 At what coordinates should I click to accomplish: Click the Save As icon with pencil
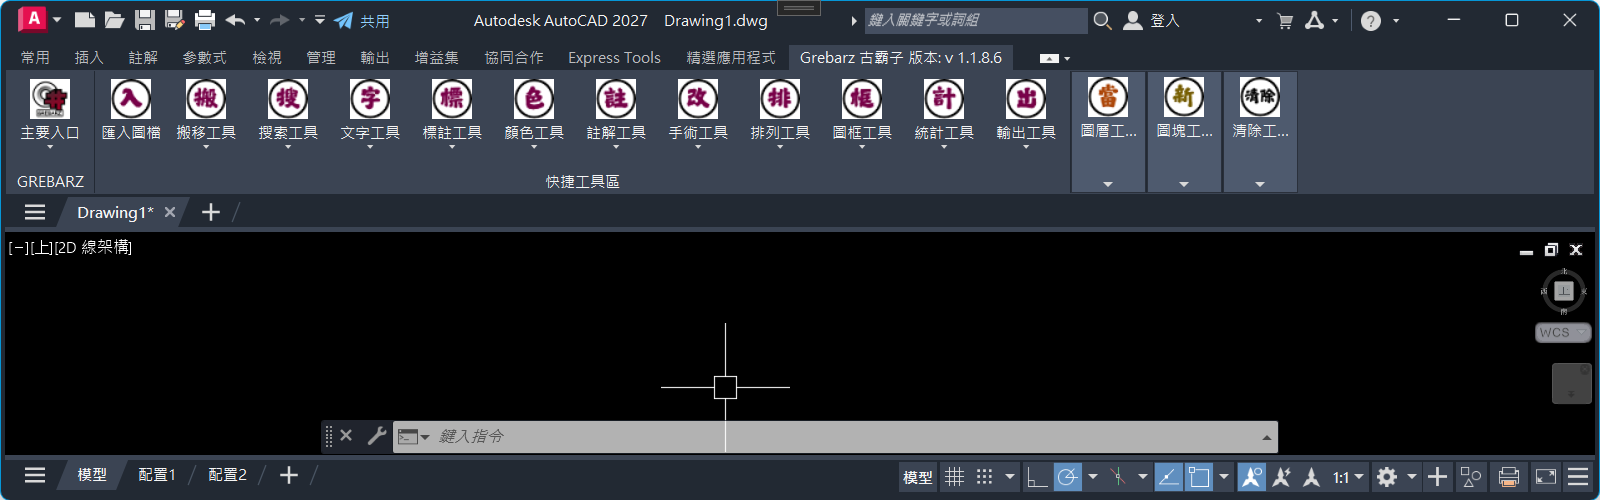coord(175,20)
